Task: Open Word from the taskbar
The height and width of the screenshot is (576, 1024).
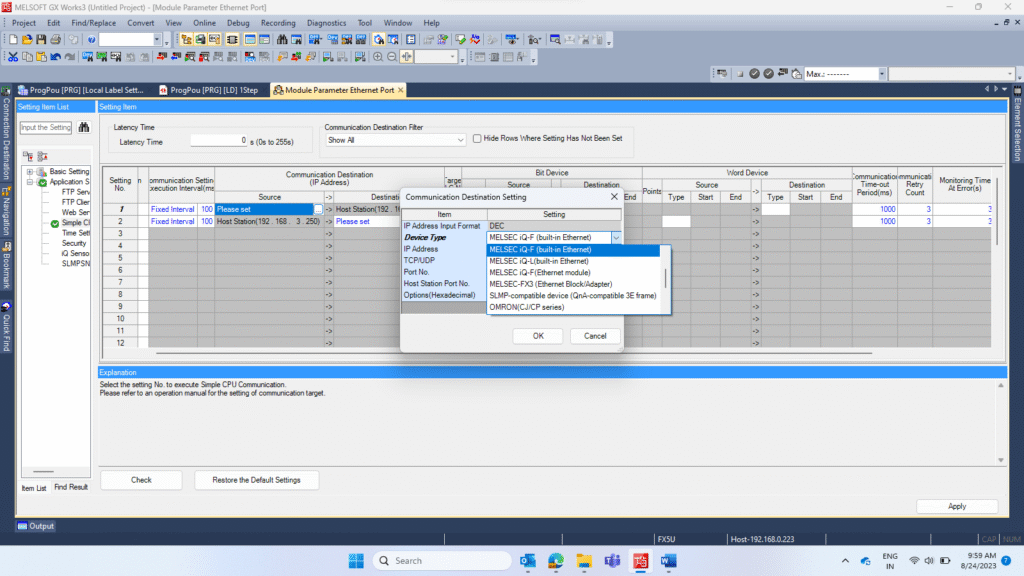Action: (x=668, y=561)
